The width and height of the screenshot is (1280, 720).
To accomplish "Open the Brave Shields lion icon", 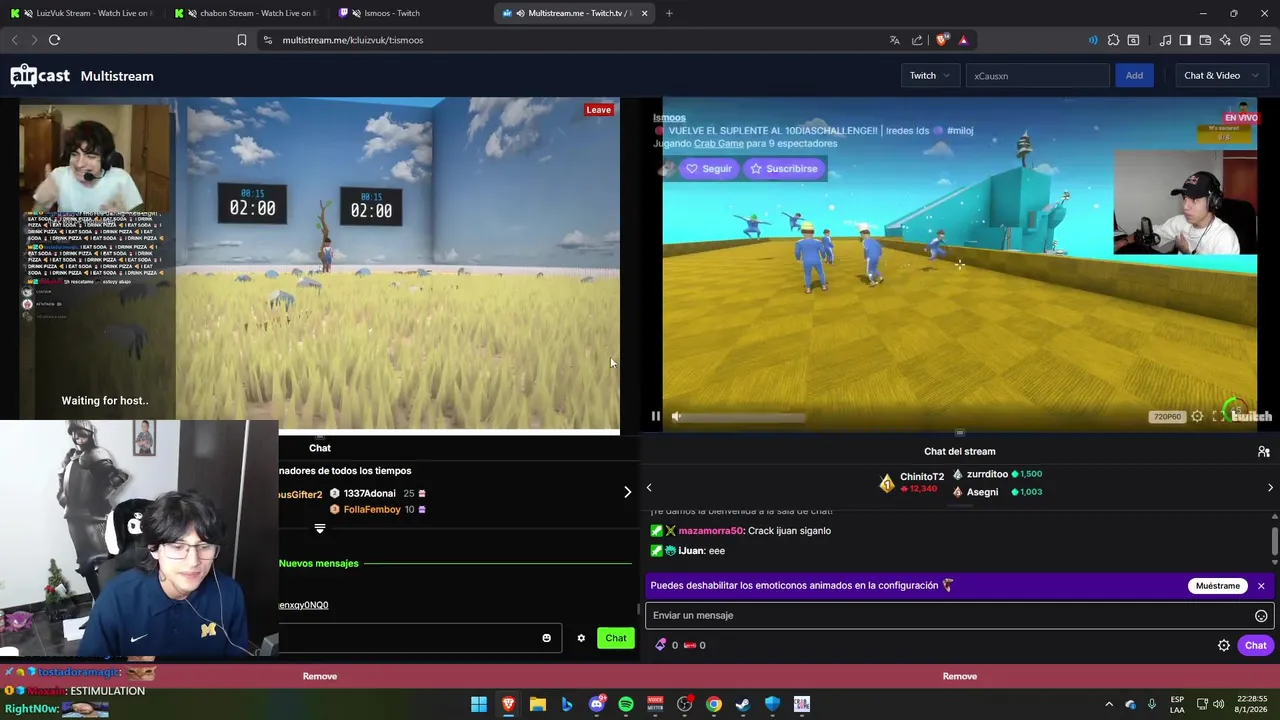I will 942,40.
